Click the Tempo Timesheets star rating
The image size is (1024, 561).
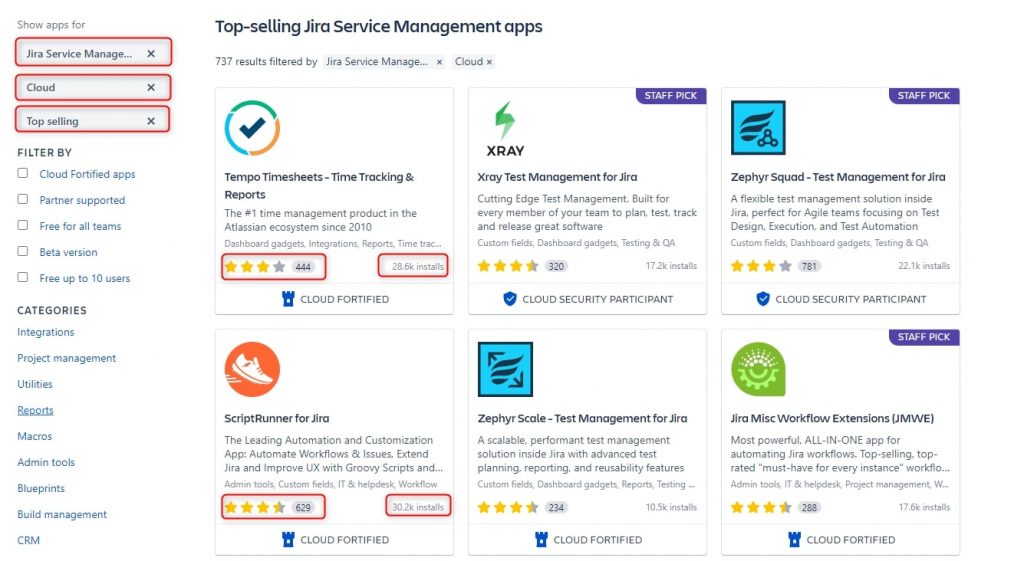click(x=255, y=266)
